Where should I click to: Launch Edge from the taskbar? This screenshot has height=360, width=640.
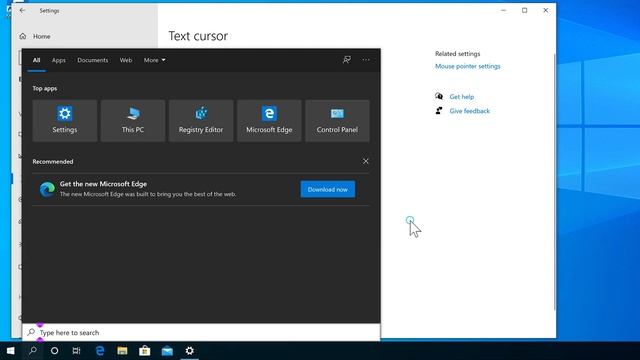(100, 351)
